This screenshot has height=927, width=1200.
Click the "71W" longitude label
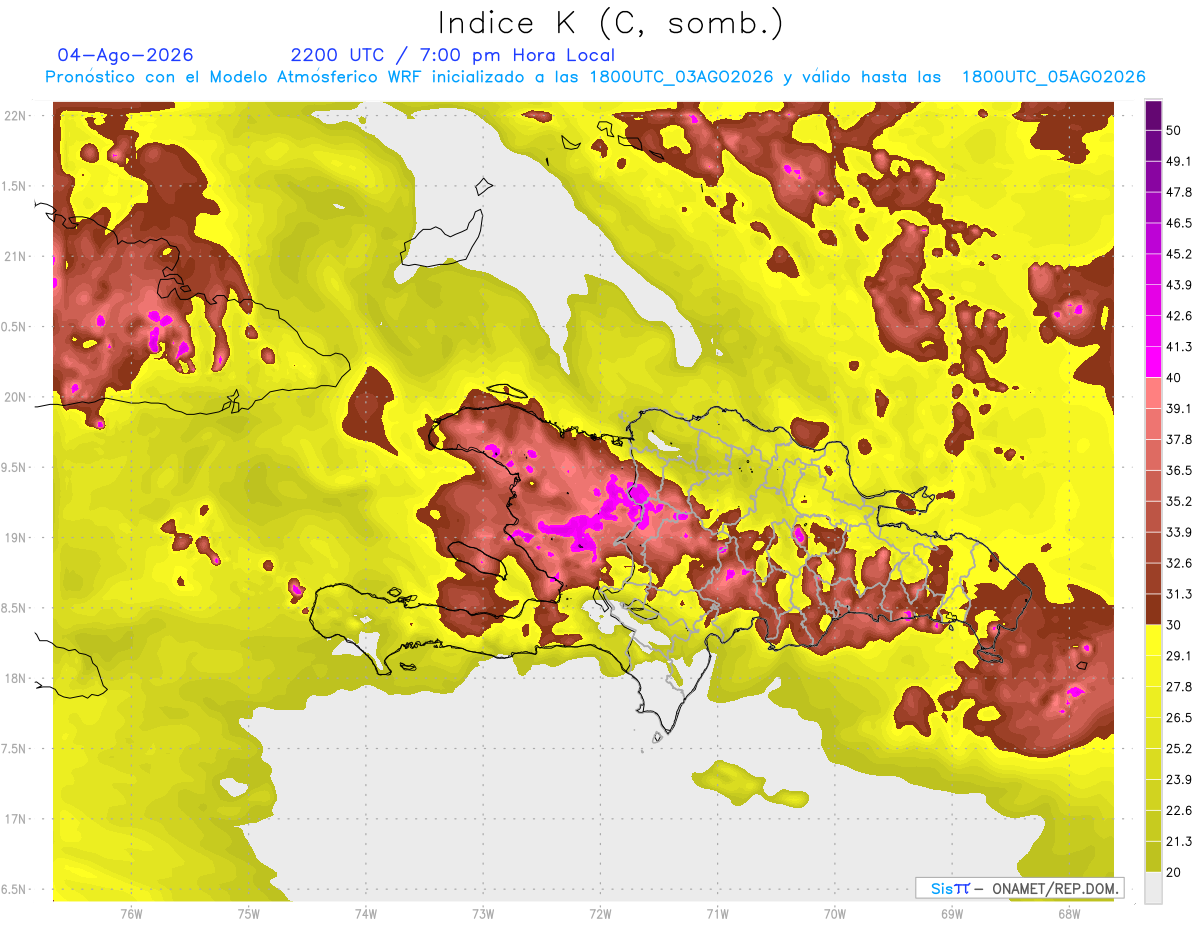tap(718, 914)
